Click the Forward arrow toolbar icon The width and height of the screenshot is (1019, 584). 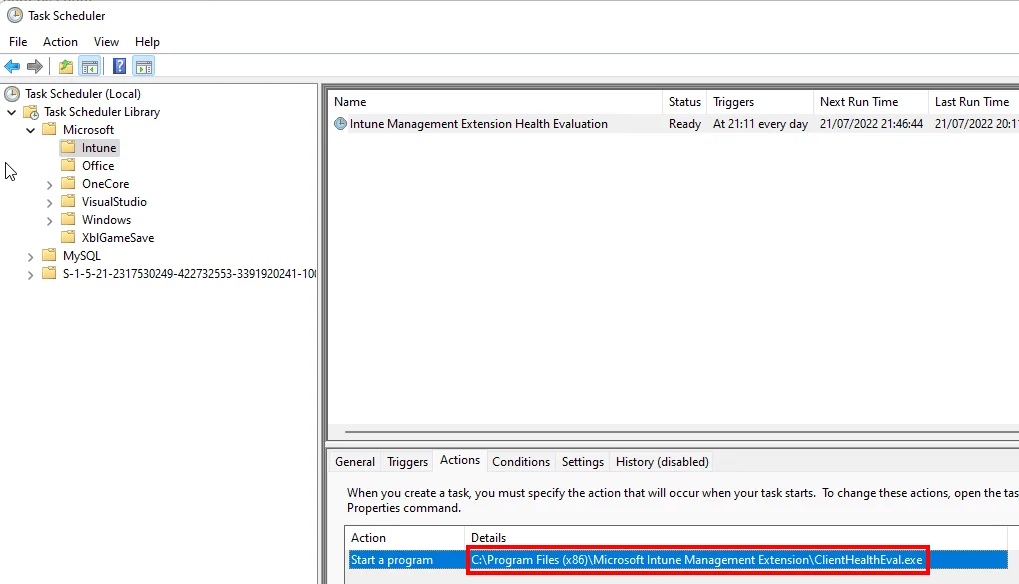[35, 66]
